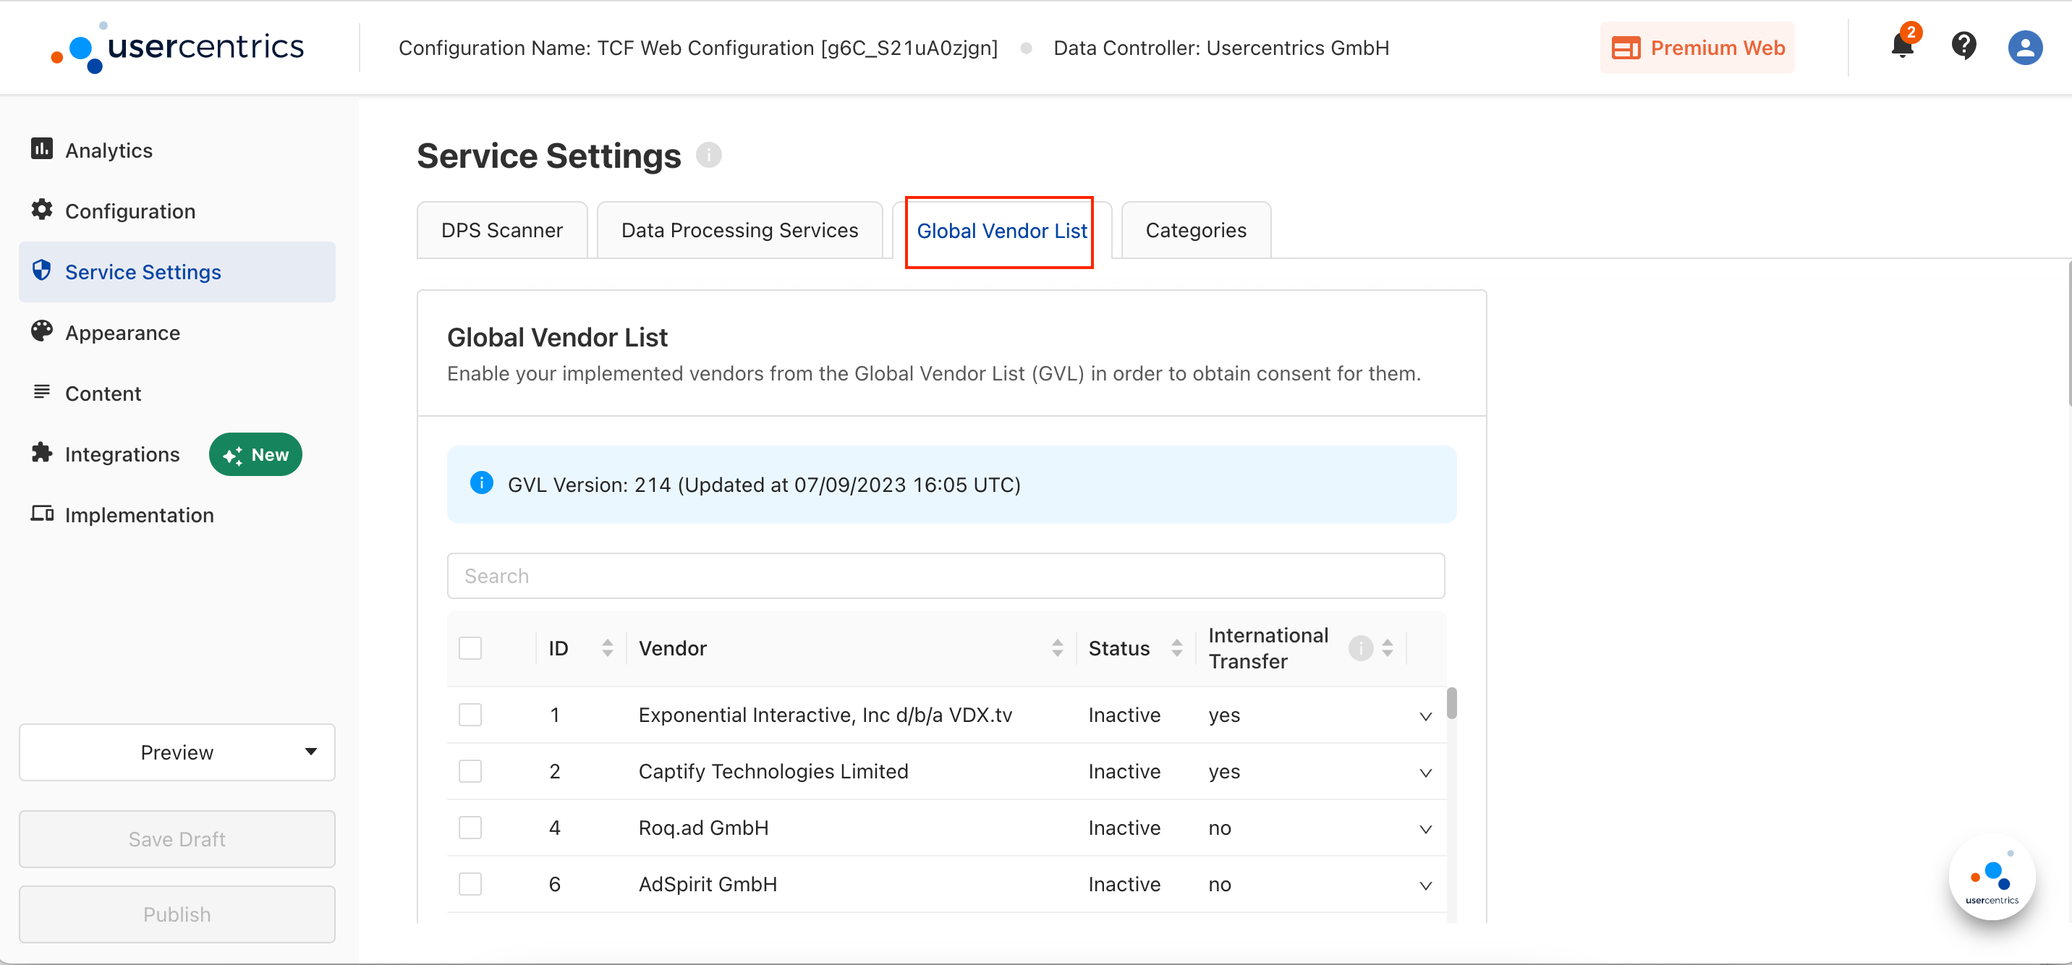Expand the Exponential Interactive row details
Screen dimensions: 2072x965
pyautogui.click(x=1425, y=716)
